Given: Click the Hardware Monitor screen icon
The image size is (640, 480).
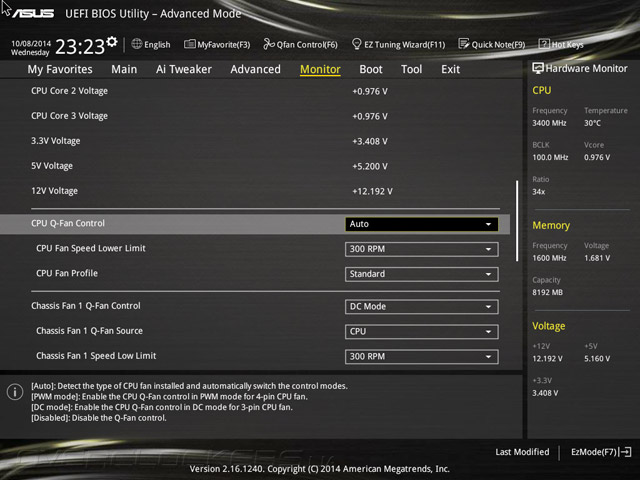Looking at the screenshot, I should click(x=538, y=68).
